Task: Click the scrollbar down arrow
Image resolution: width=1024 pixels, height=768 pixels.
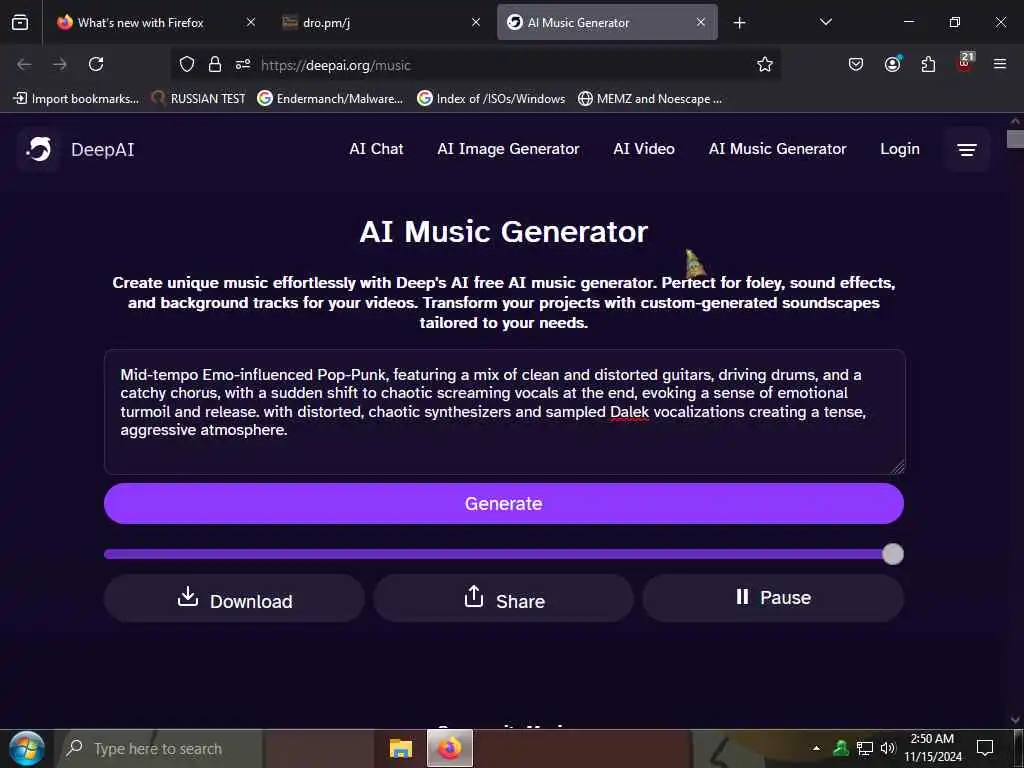Action: (x=1015, y=720)
